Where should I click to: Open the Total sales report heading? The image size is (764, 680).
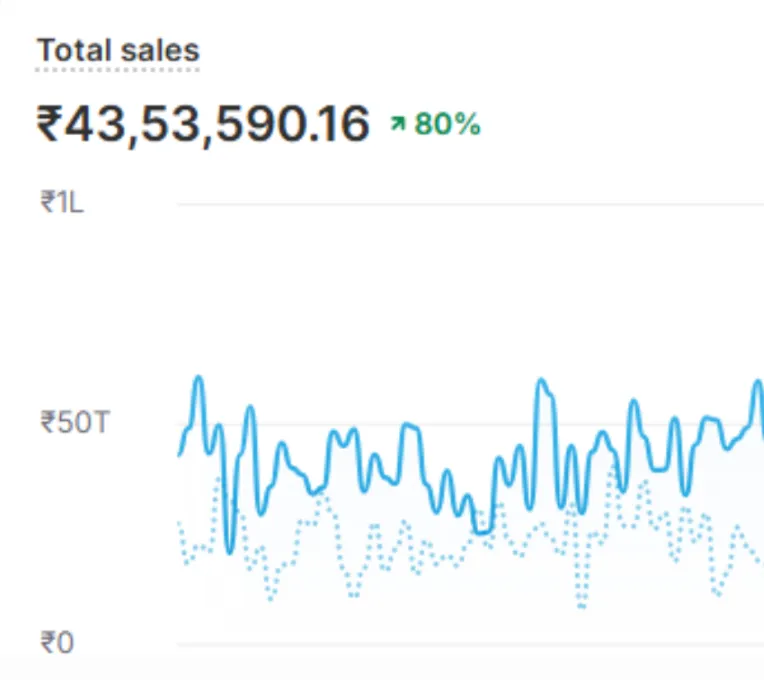click(118, 50)
